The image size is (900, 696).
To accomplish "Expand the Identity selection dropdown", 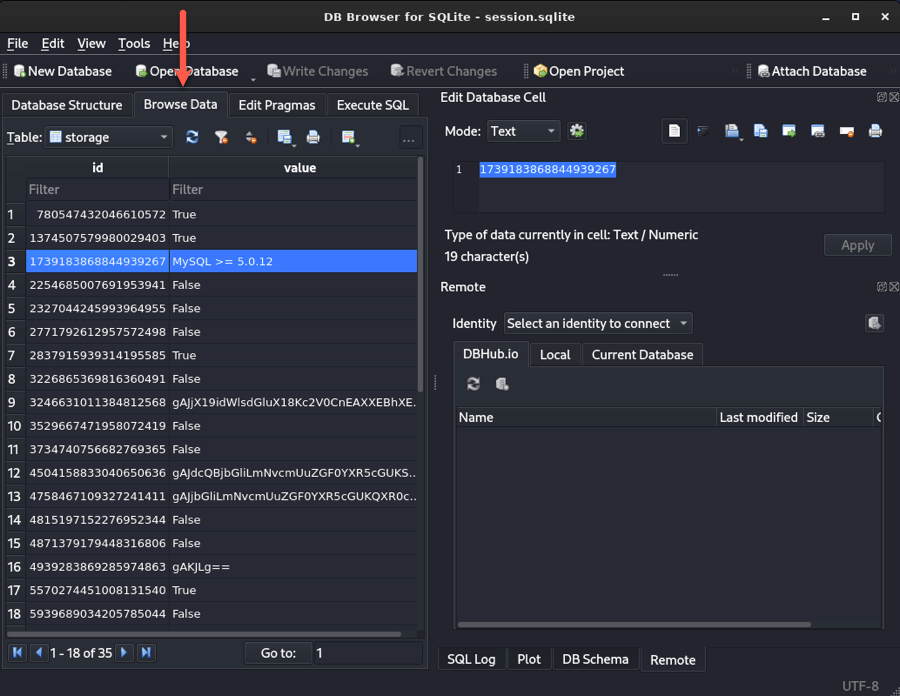I will tap(598, 324).
